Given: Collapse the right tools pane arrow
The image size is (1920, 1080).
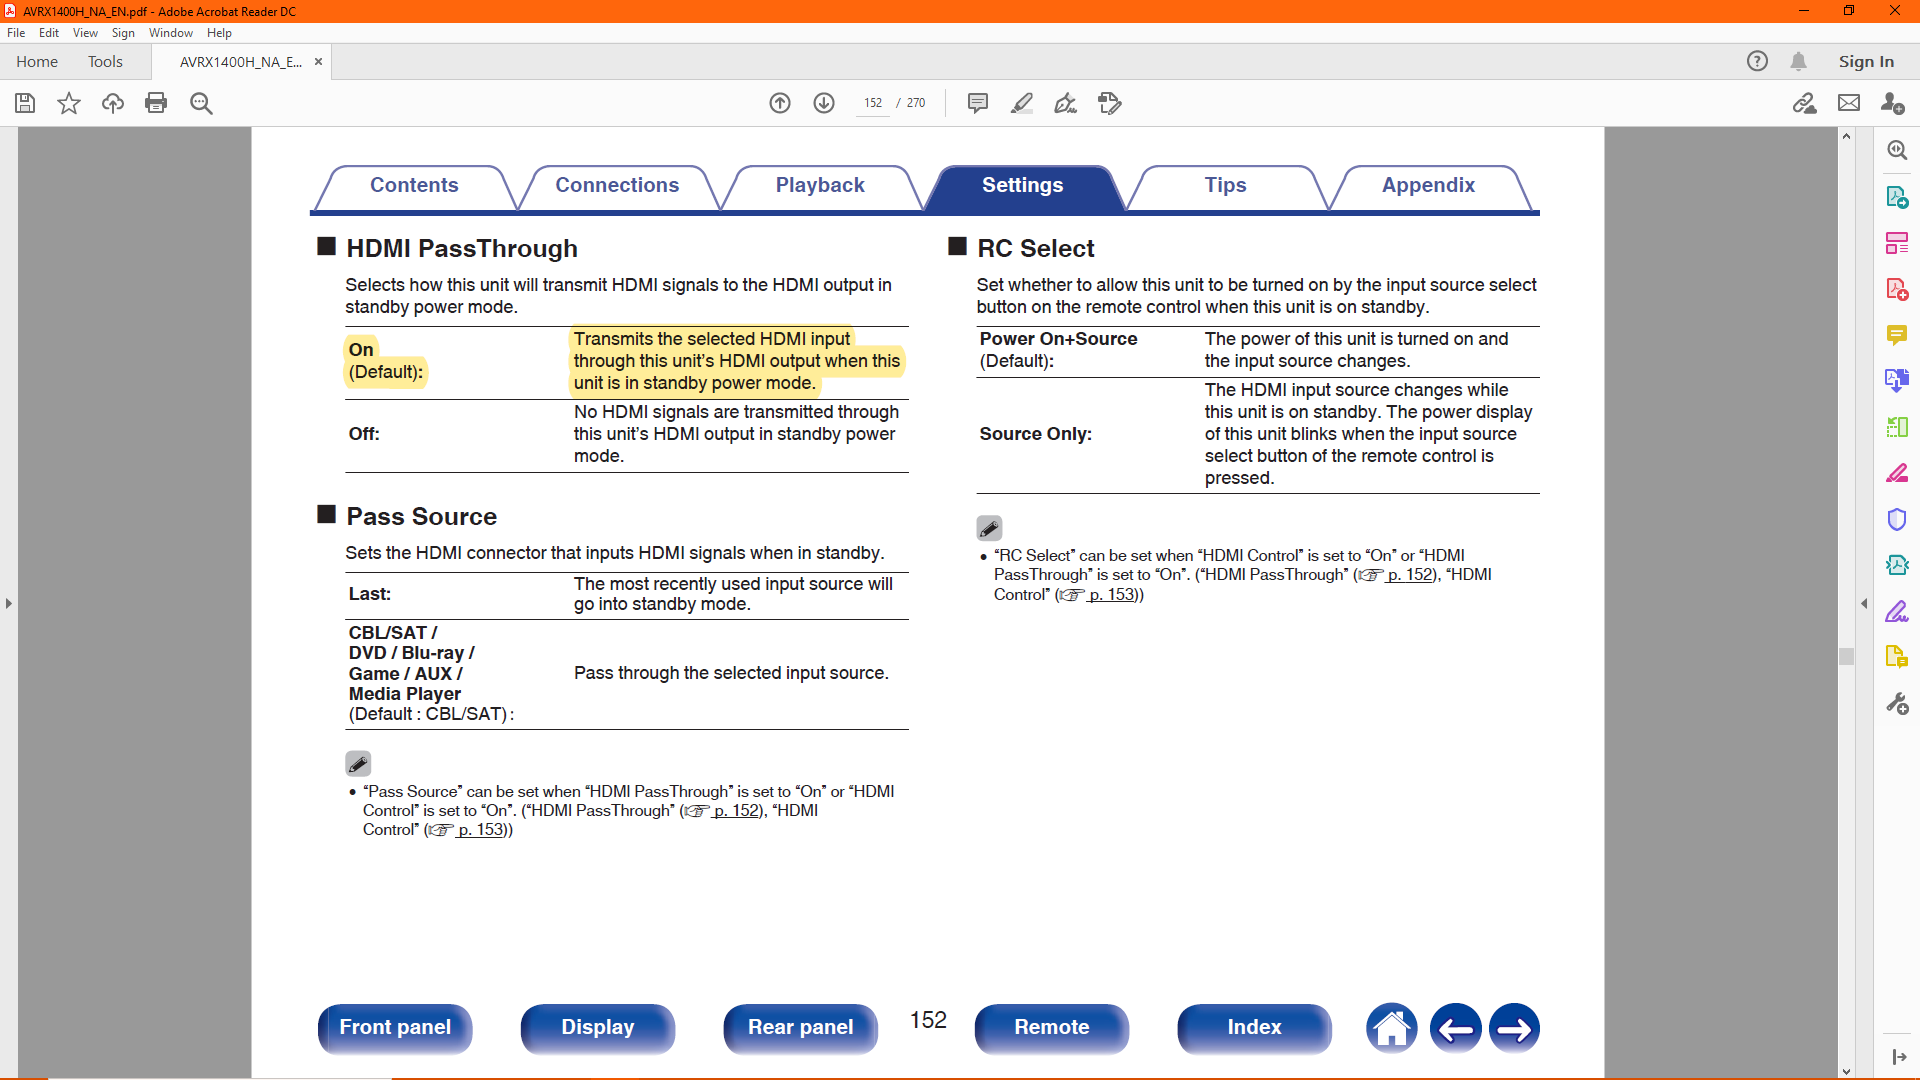Looking at the screenshot, I should click(1864, 603).
